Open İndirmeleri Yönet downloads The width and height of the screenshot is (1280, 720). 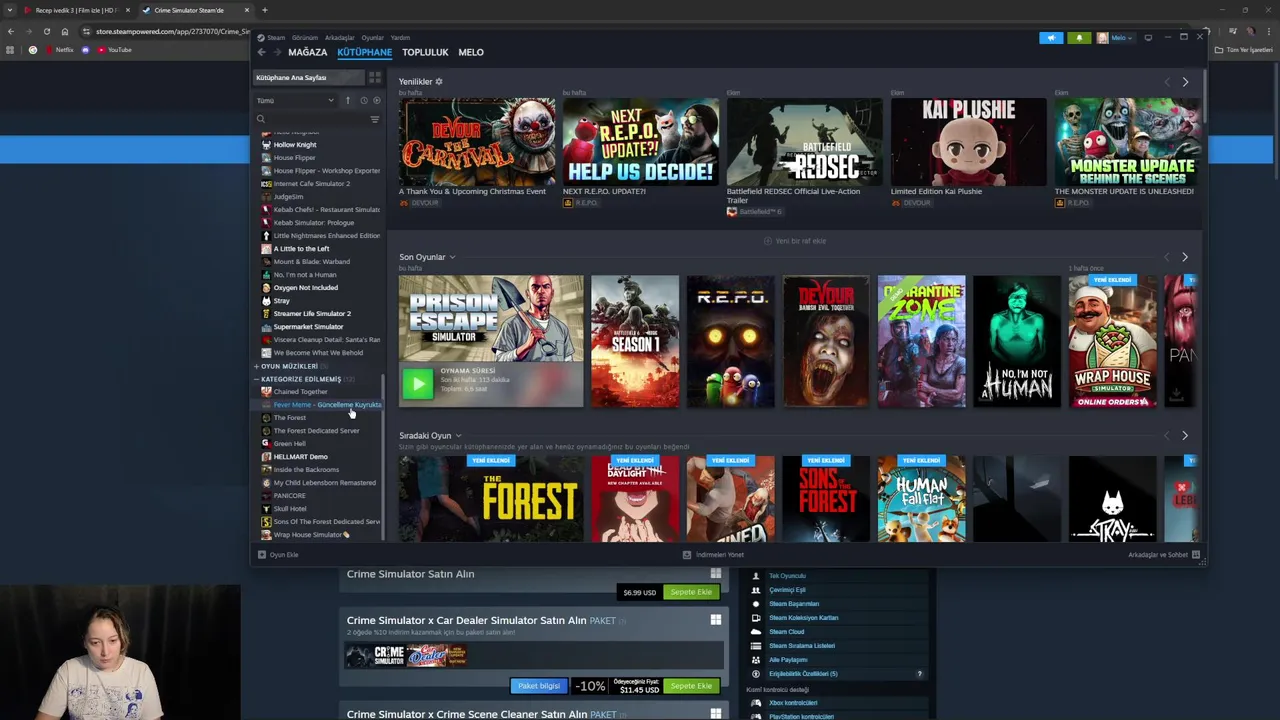tap(714, 555)
